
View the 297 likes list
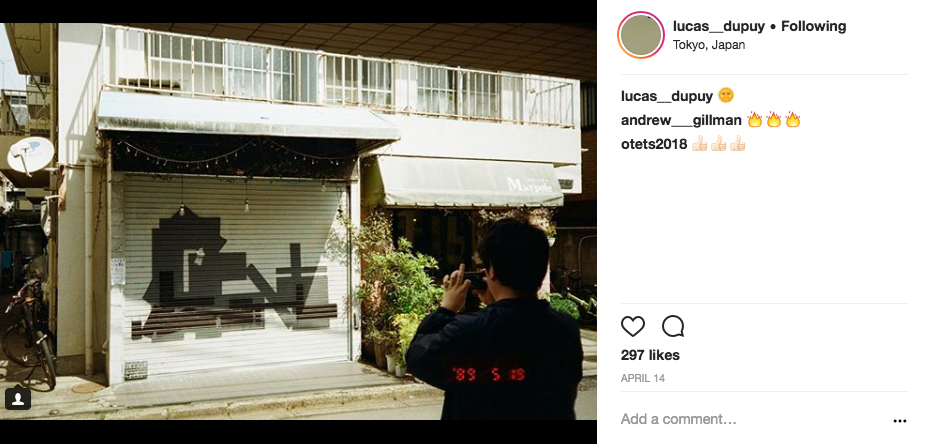[x=650, y=355]
